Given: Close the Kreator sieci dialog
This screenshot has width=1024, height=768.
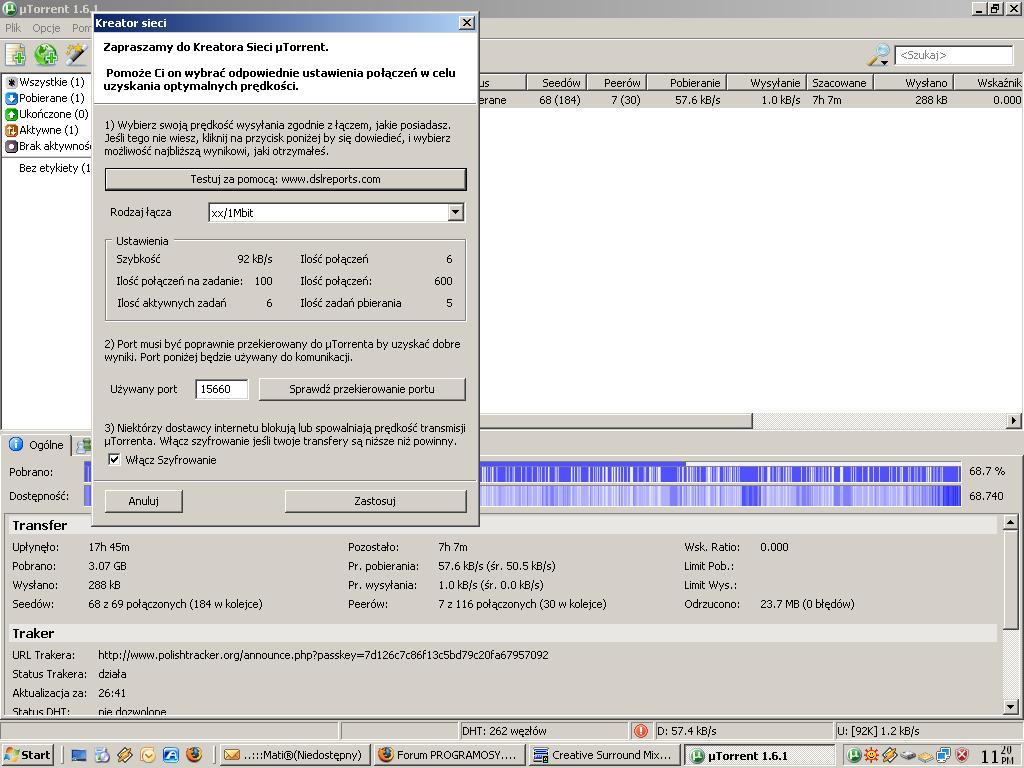Looking at the screenshot, I should (x=466, y=23).
